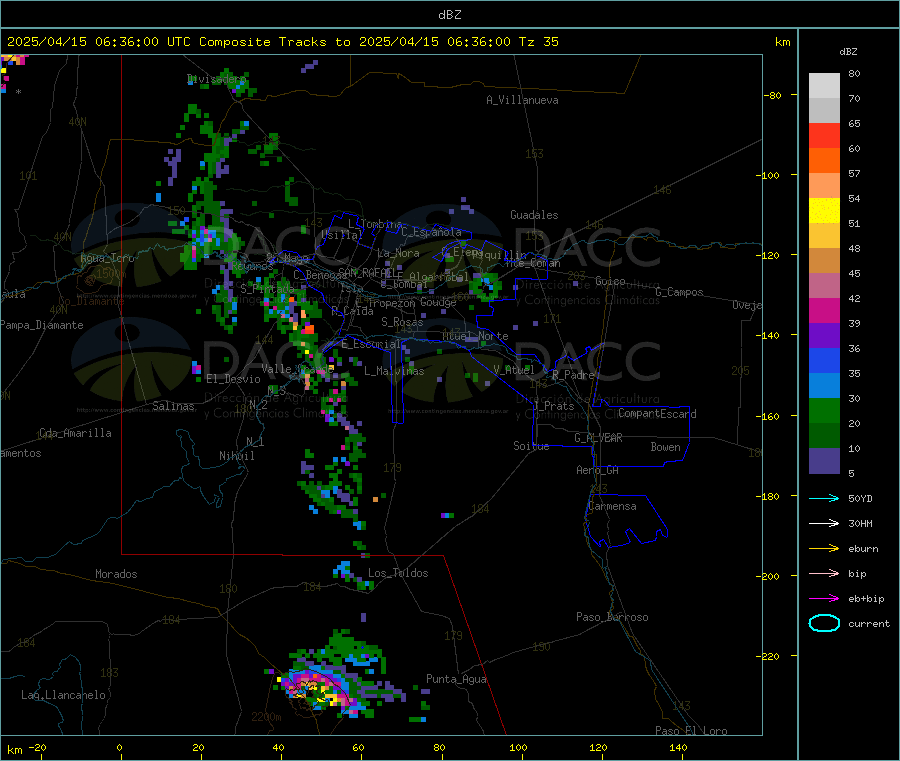Viewport: 900px width, 761px height.
Task: Click the Carmensa location label
Action: 612,506
